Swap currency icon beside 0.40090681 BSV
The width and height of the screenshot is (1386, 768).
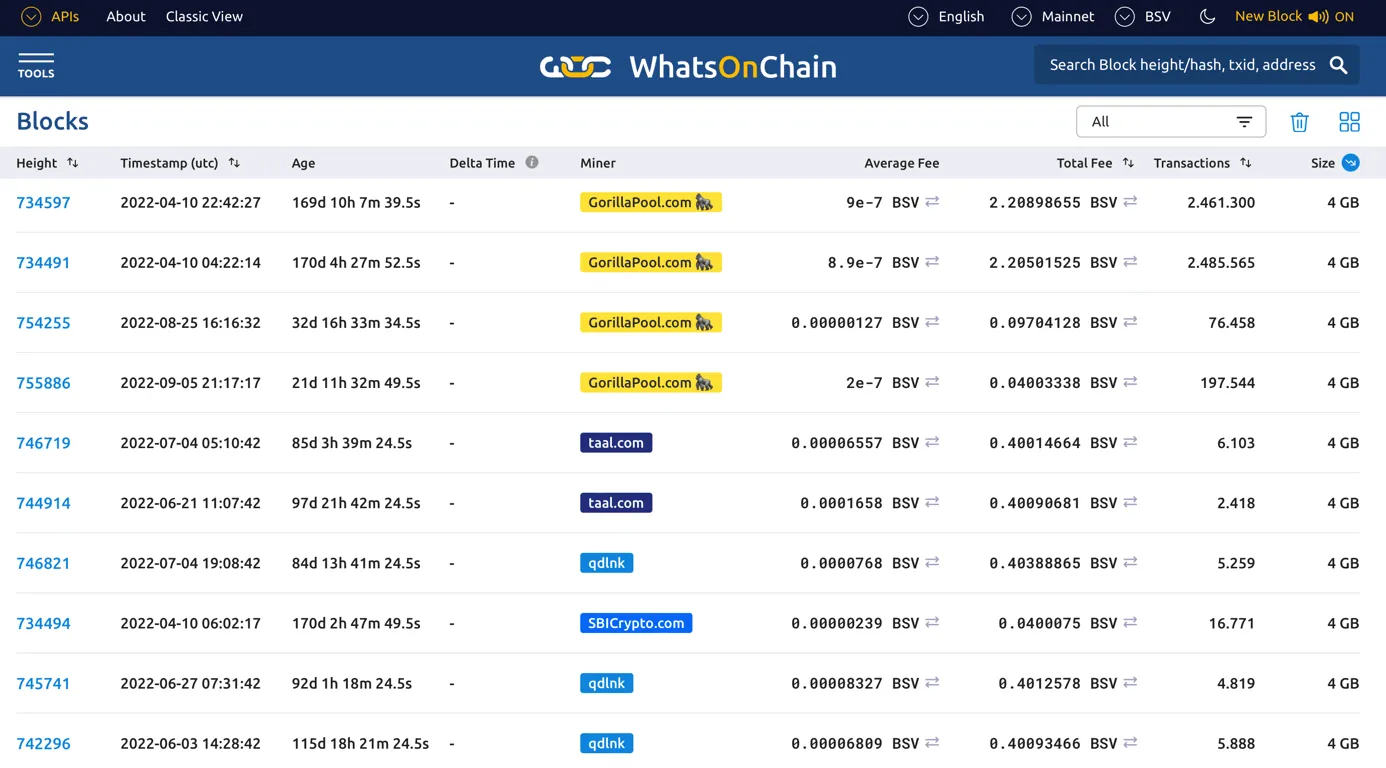click(x=1130, y=502)
